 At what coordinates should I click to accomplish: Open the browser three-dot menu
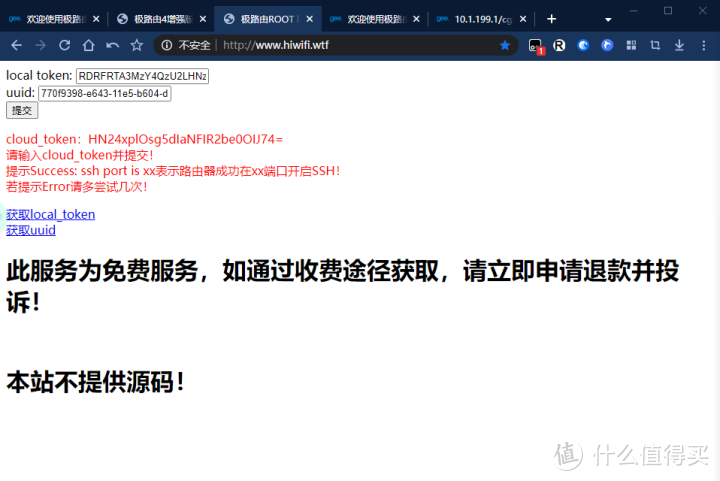tap(703, 45)
